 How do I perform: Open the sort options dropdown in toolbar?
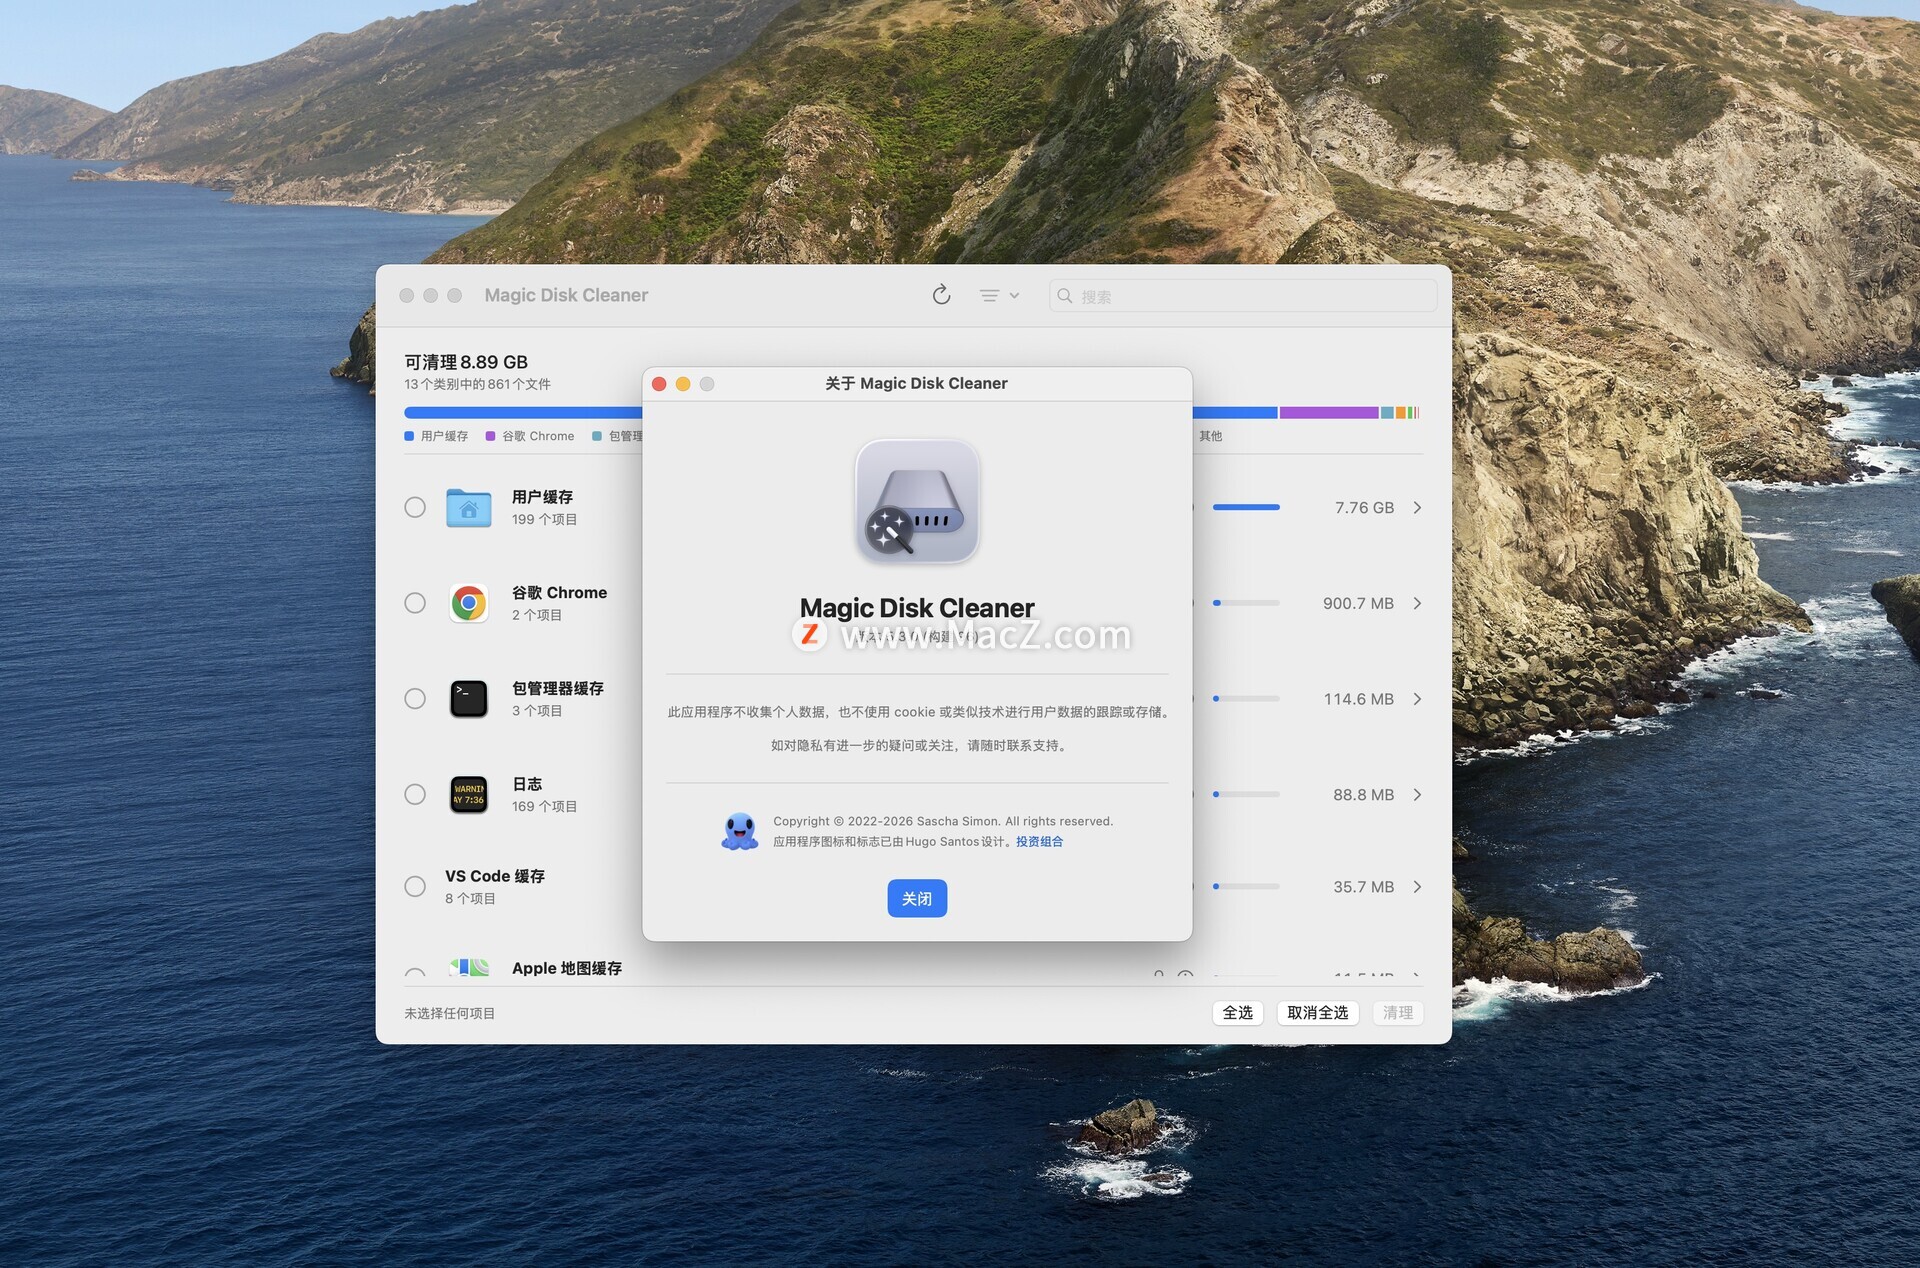point(999,296)
